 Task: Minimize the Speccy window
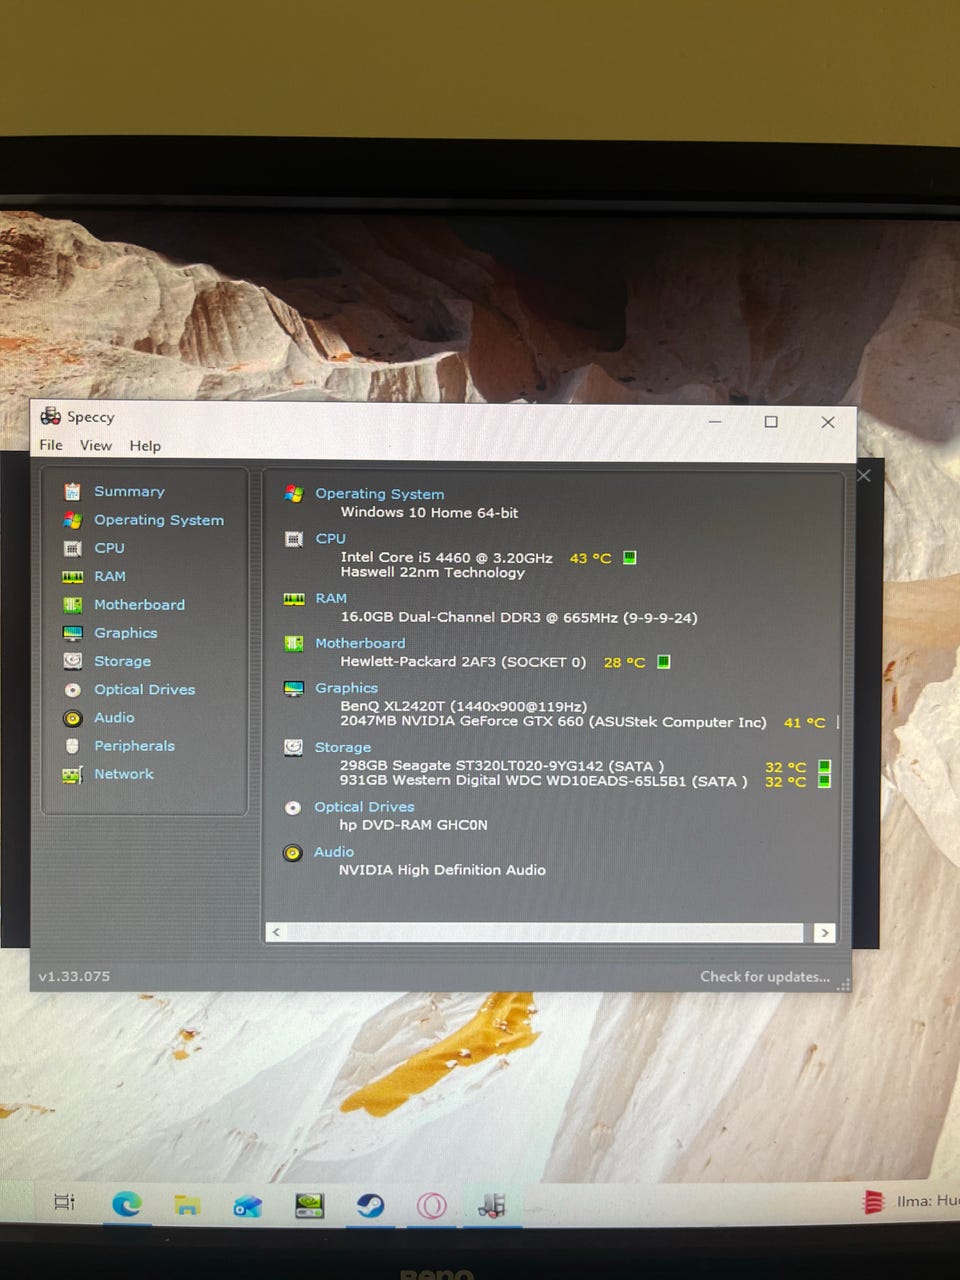[715, 422]
